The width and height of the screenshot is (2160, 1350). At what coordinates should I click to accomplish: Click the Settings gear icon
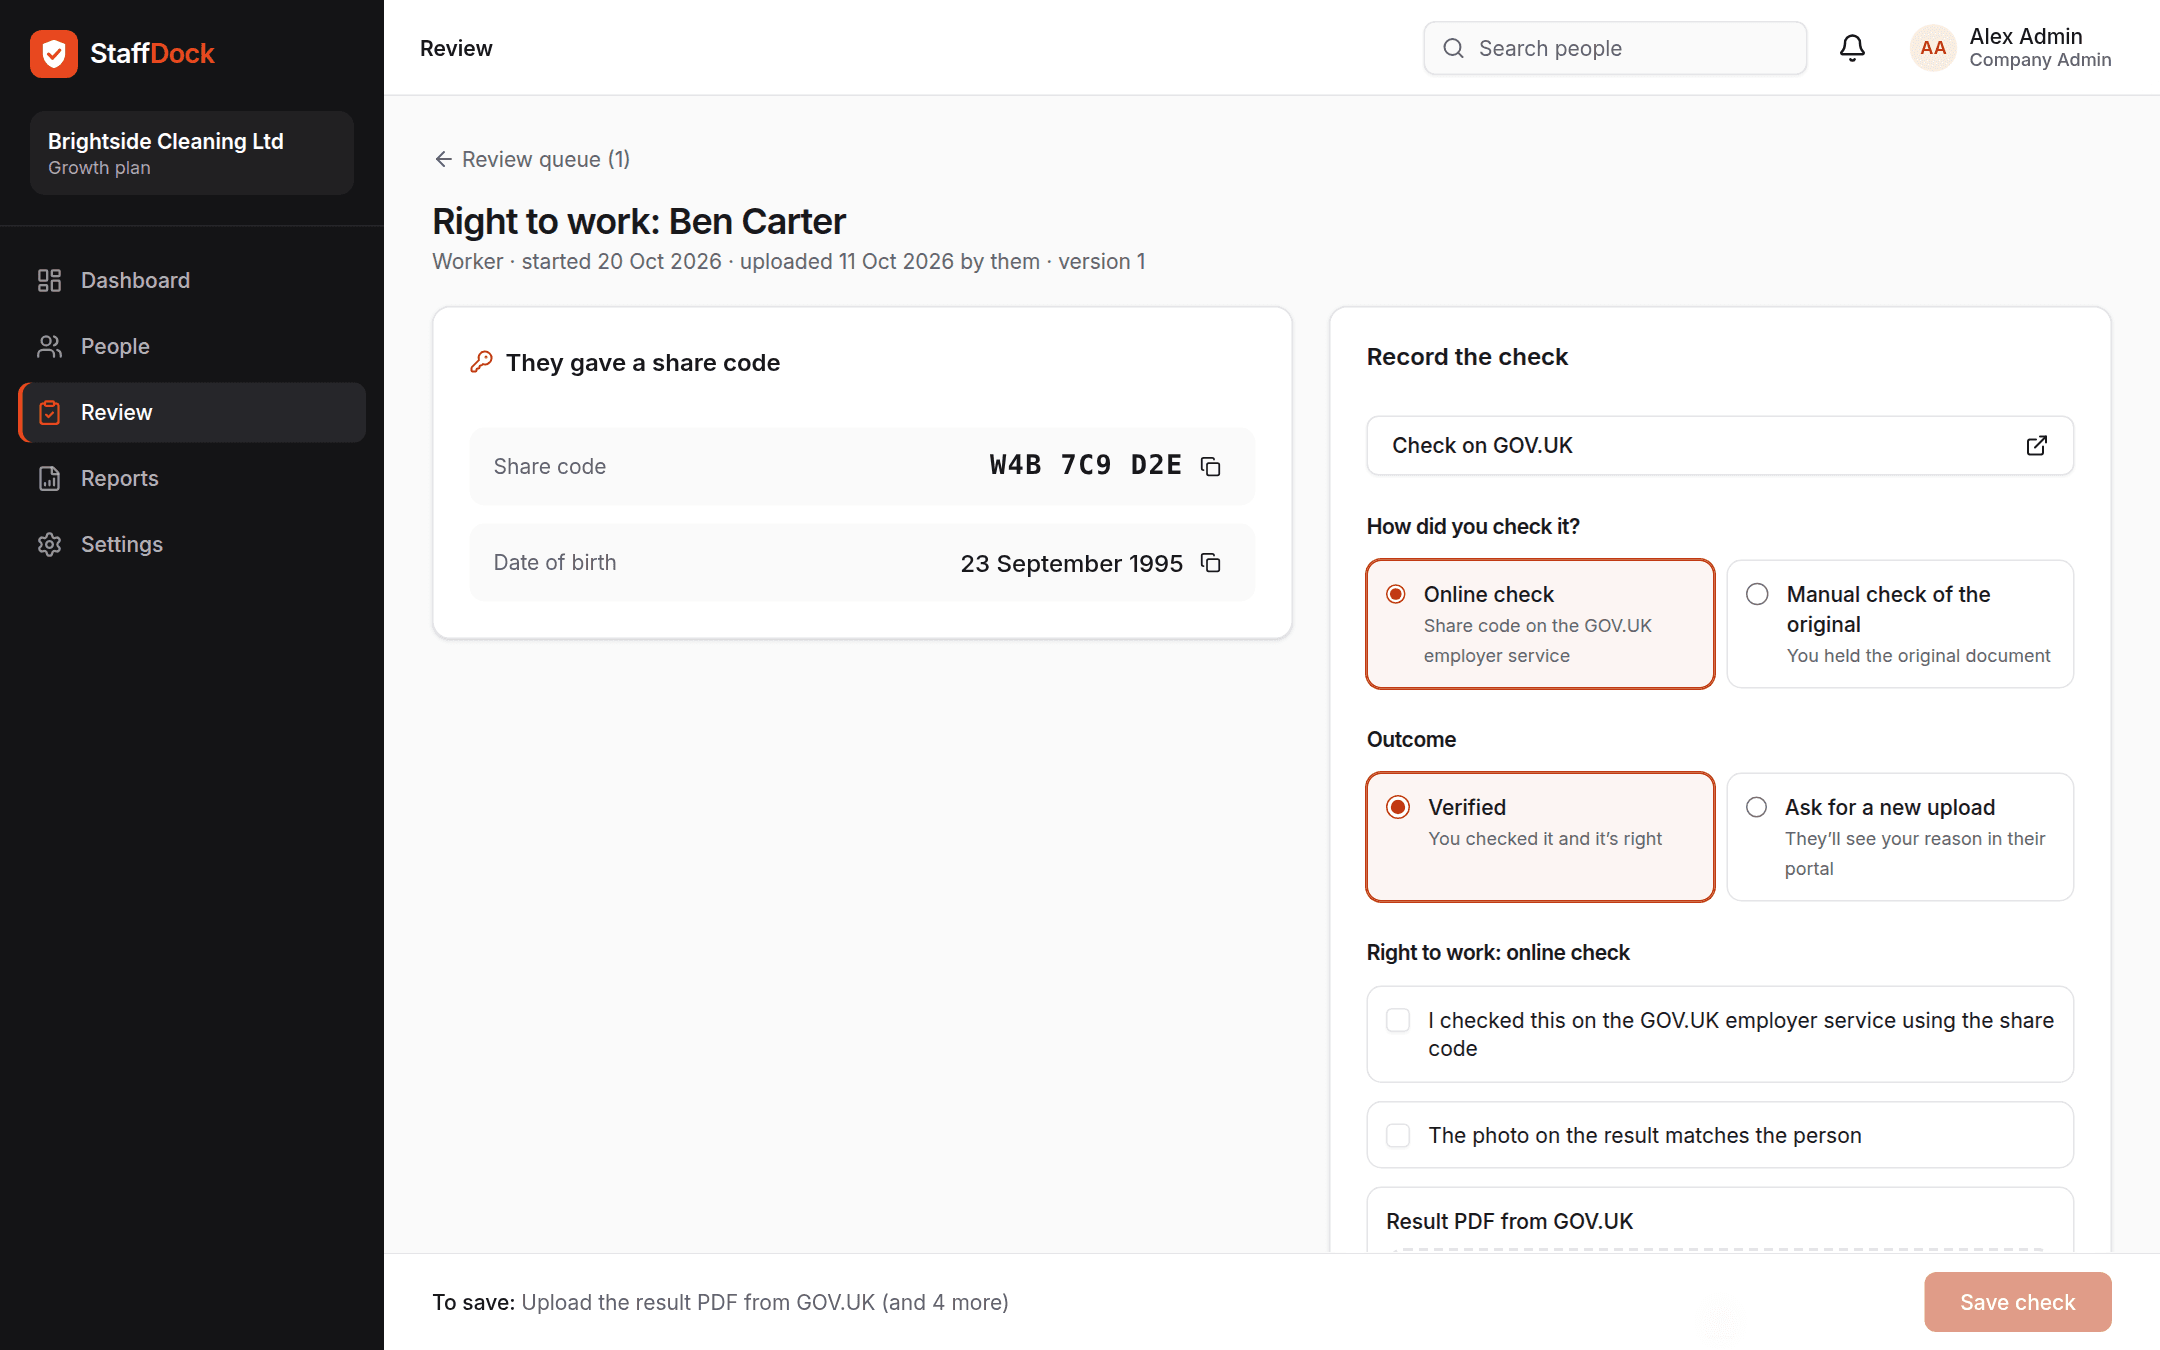49,544
